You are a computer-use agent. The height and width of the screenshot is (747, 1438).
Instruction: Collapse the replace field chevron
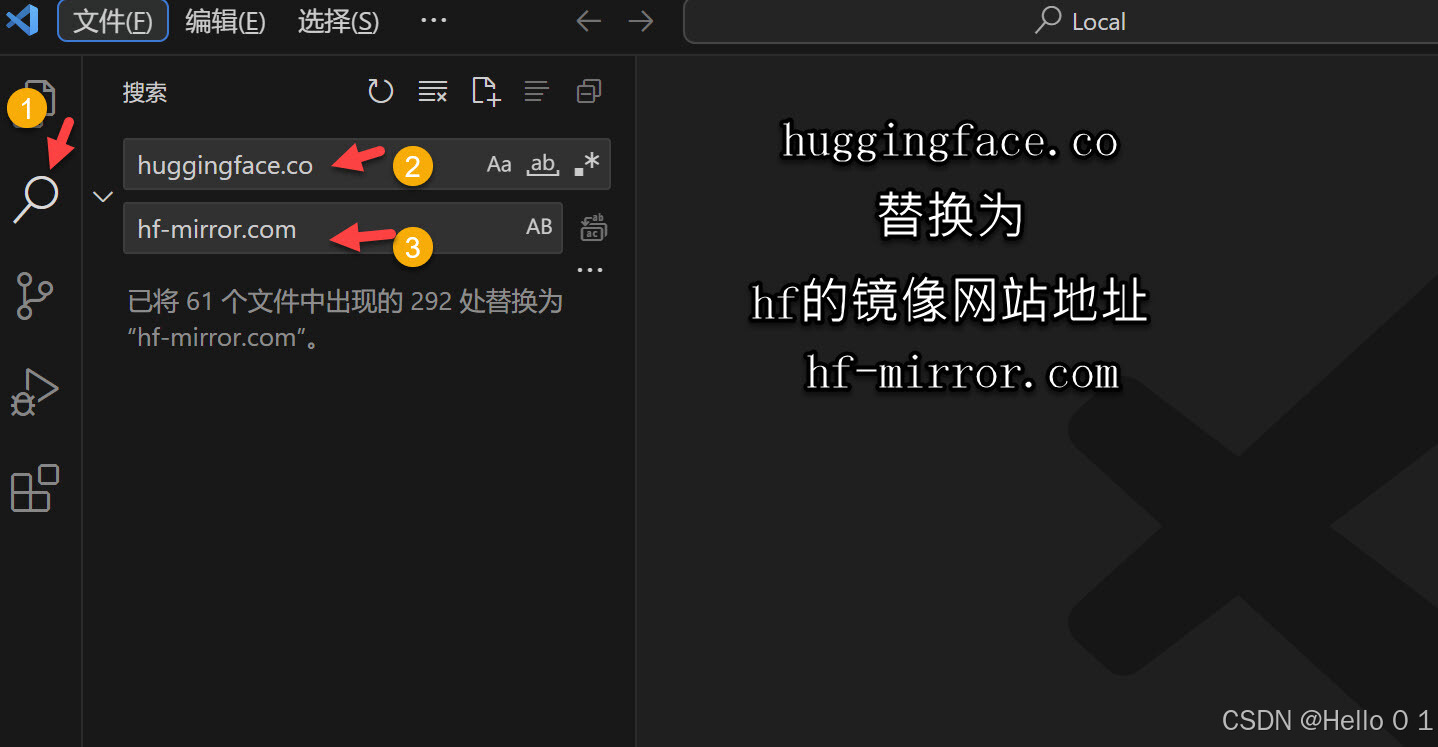(x=103, y=196)
